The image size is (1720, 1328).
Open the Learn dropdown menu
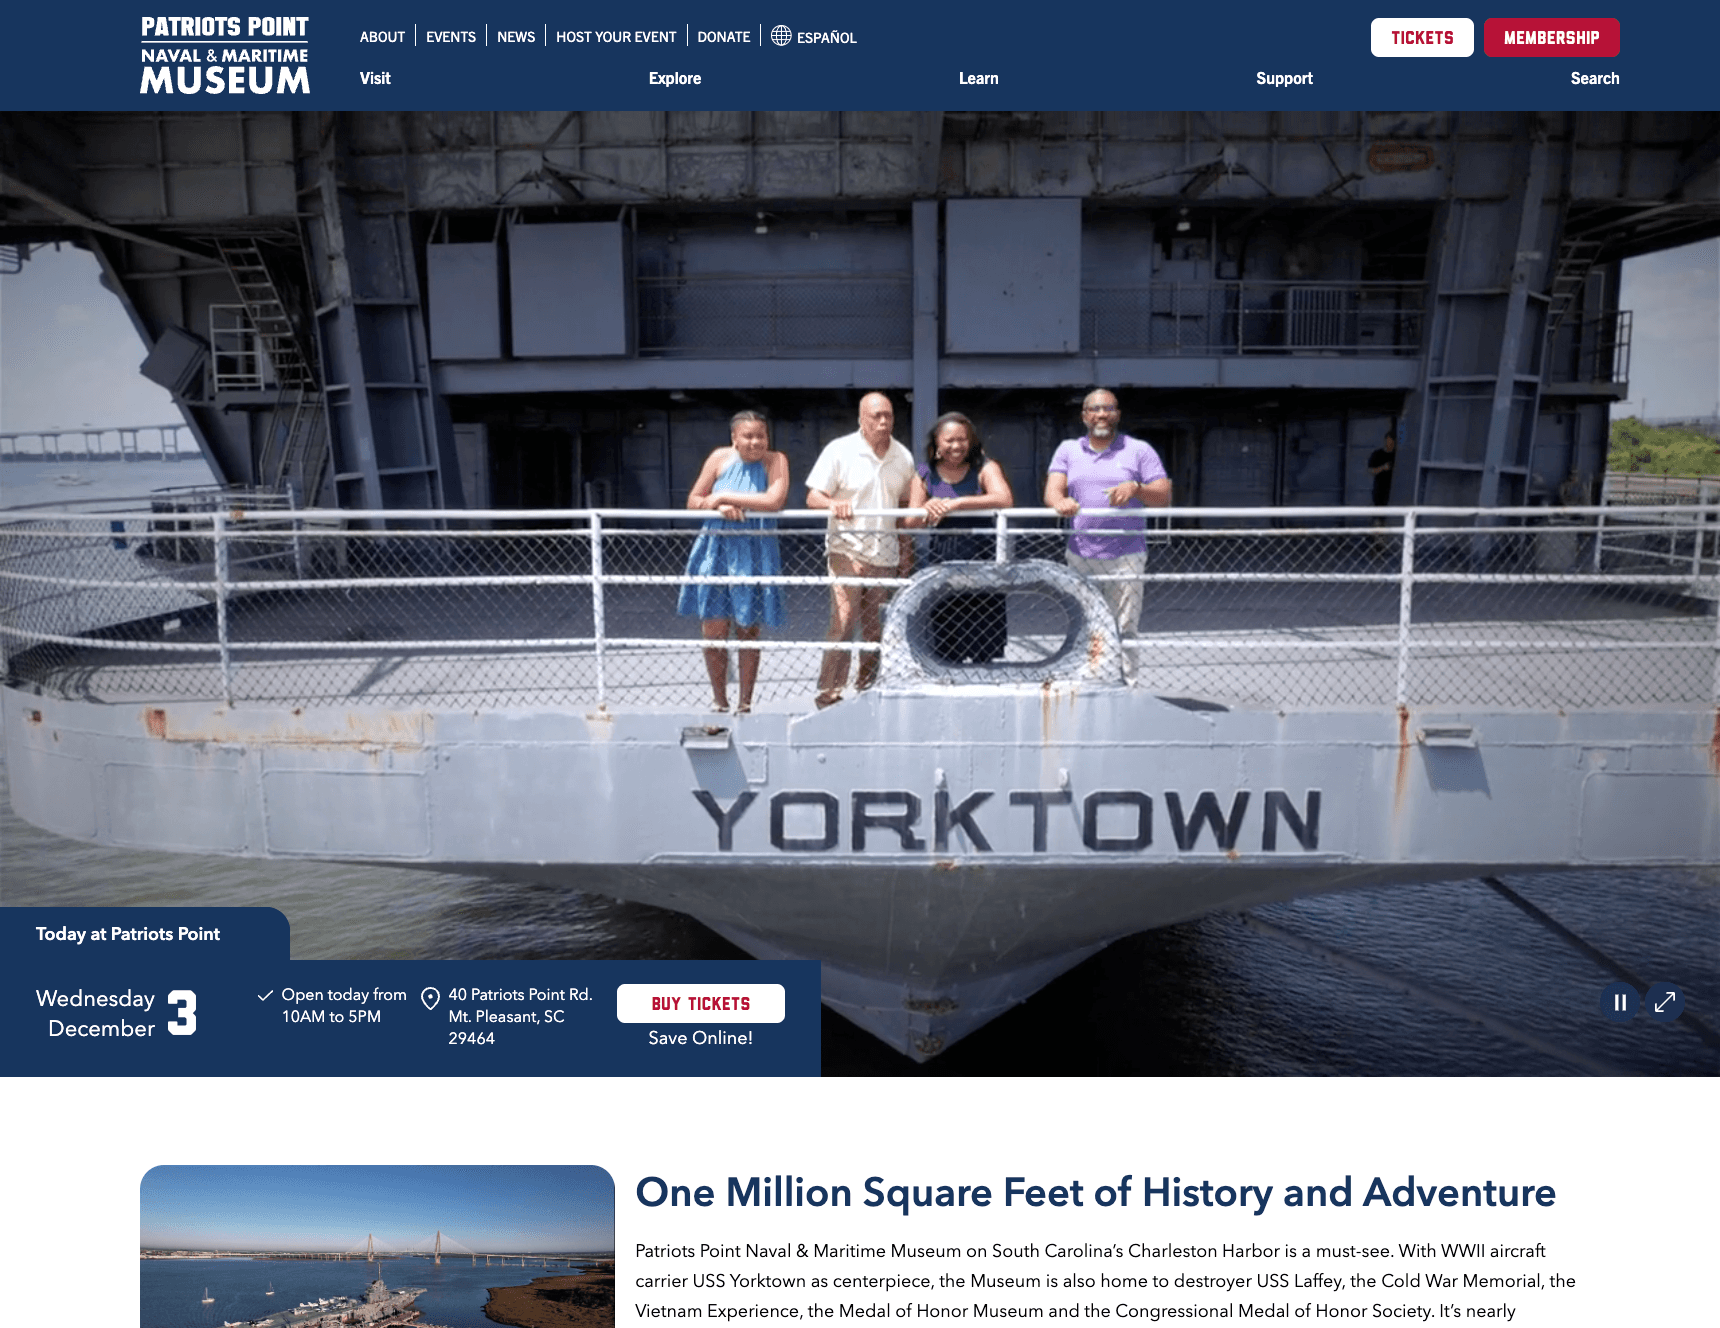(x=979, y=78)
